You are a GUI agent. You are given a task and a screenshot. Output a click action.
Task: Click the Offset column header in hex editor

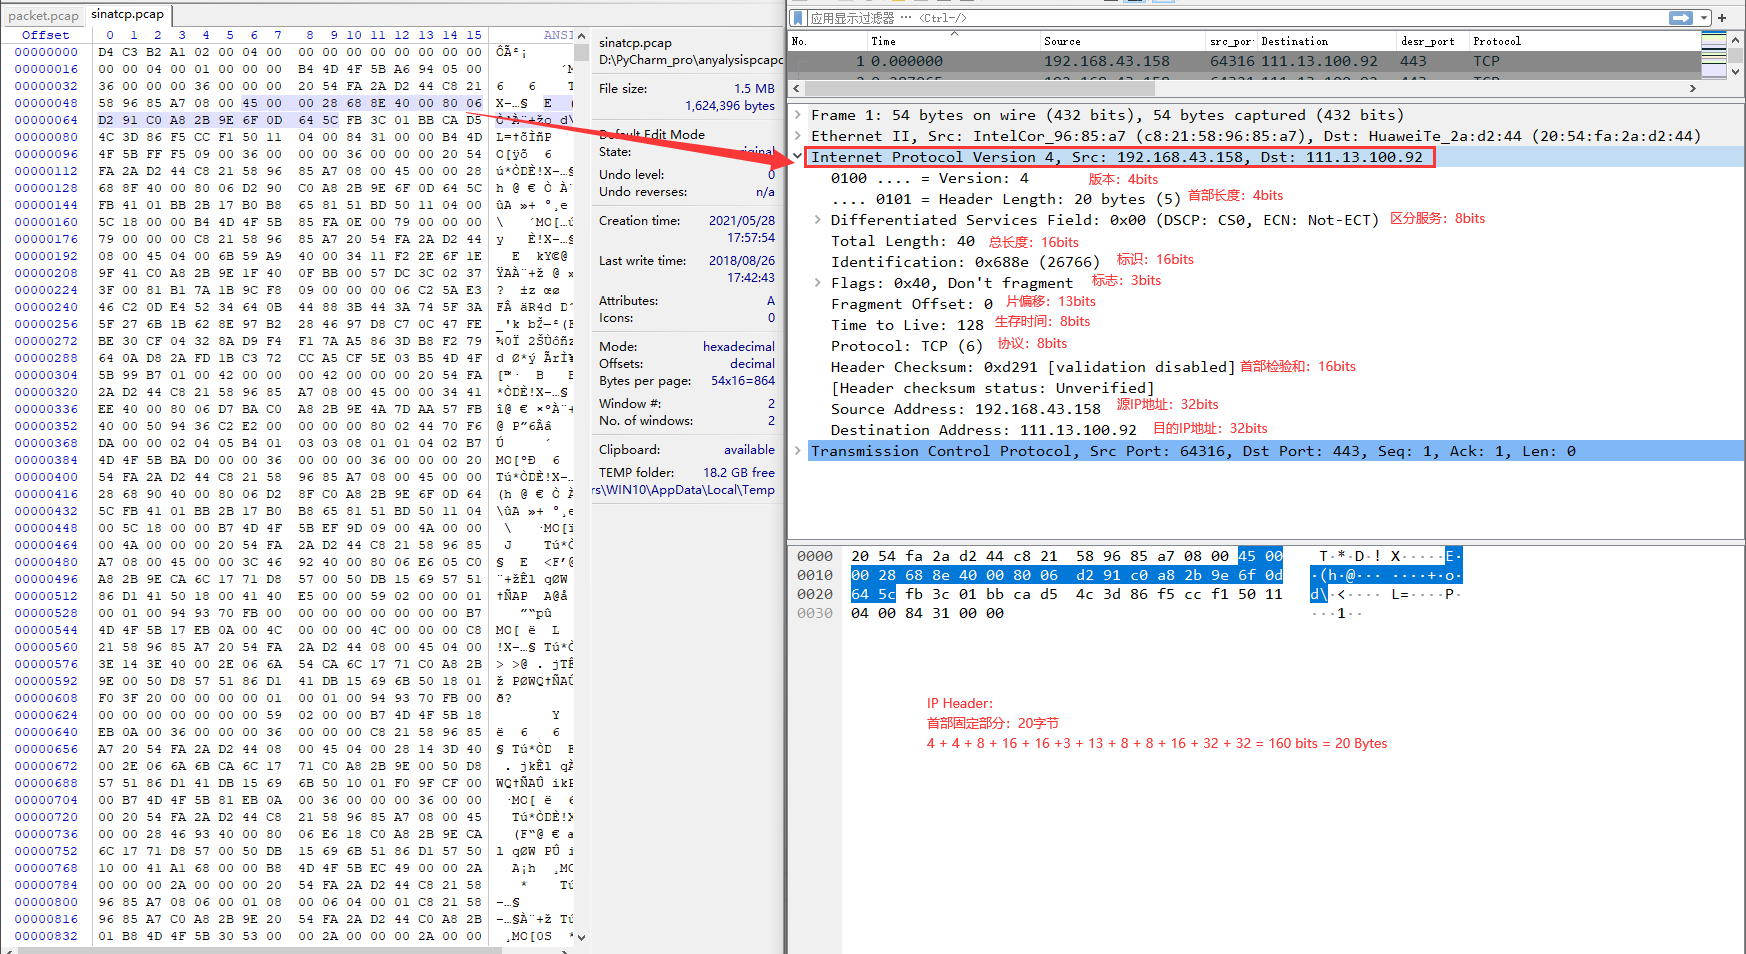pyautogui.click(x=46, y=35)
